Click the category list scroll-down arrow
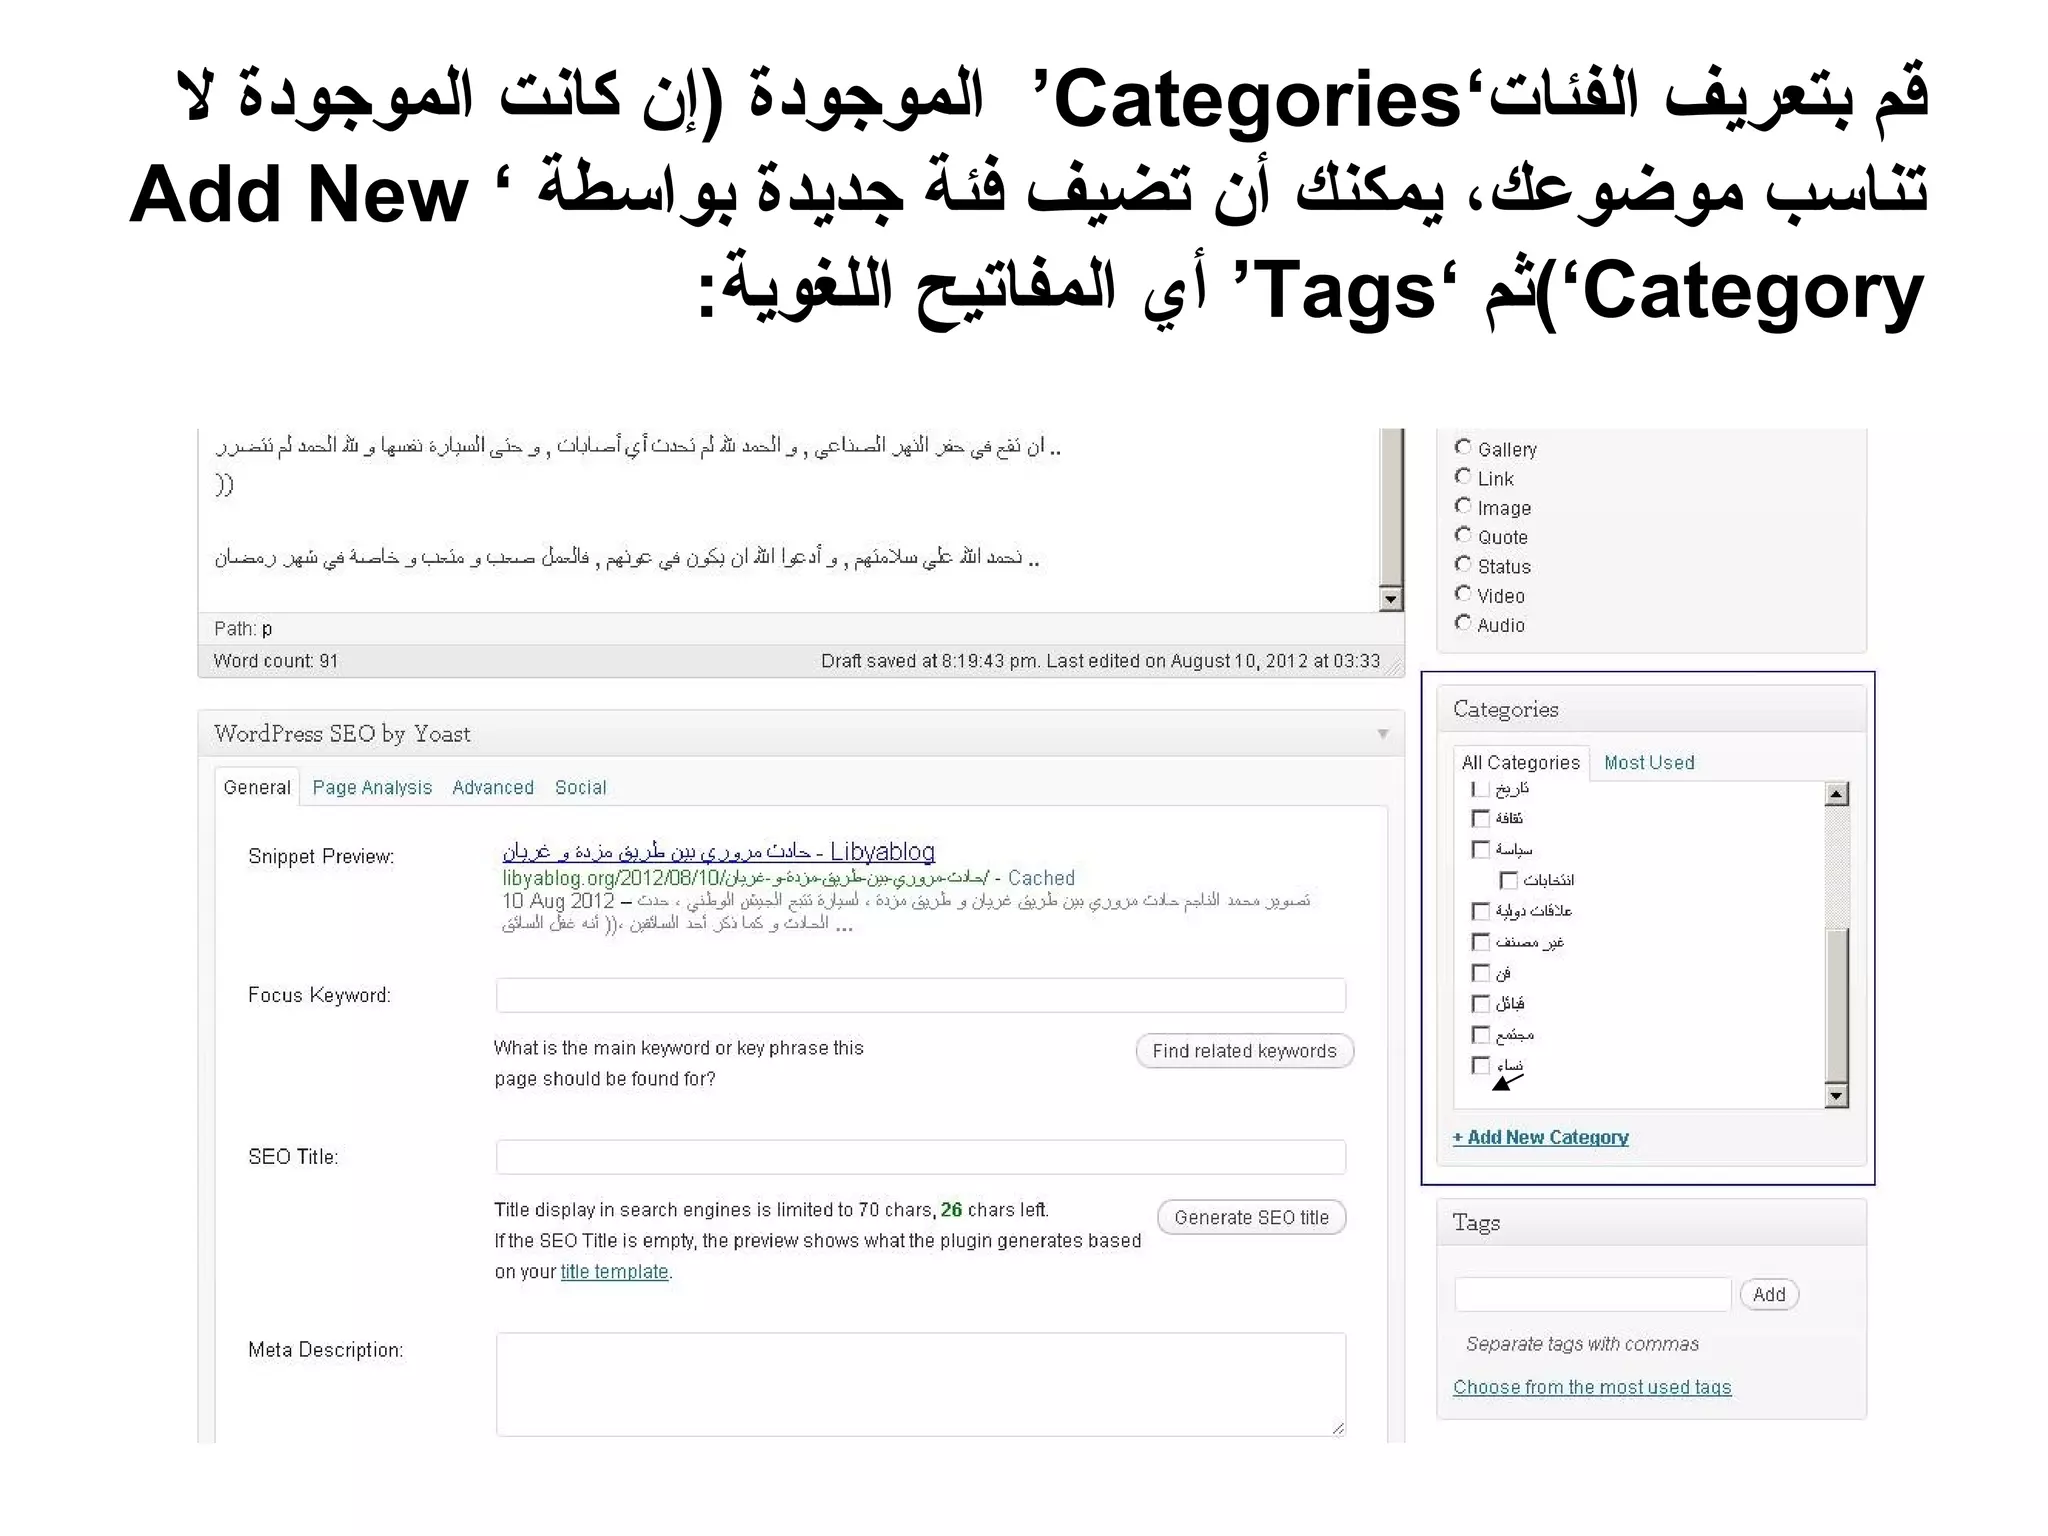The height and width of the screenshot is (1536, 2048). pos(1836,1096)
